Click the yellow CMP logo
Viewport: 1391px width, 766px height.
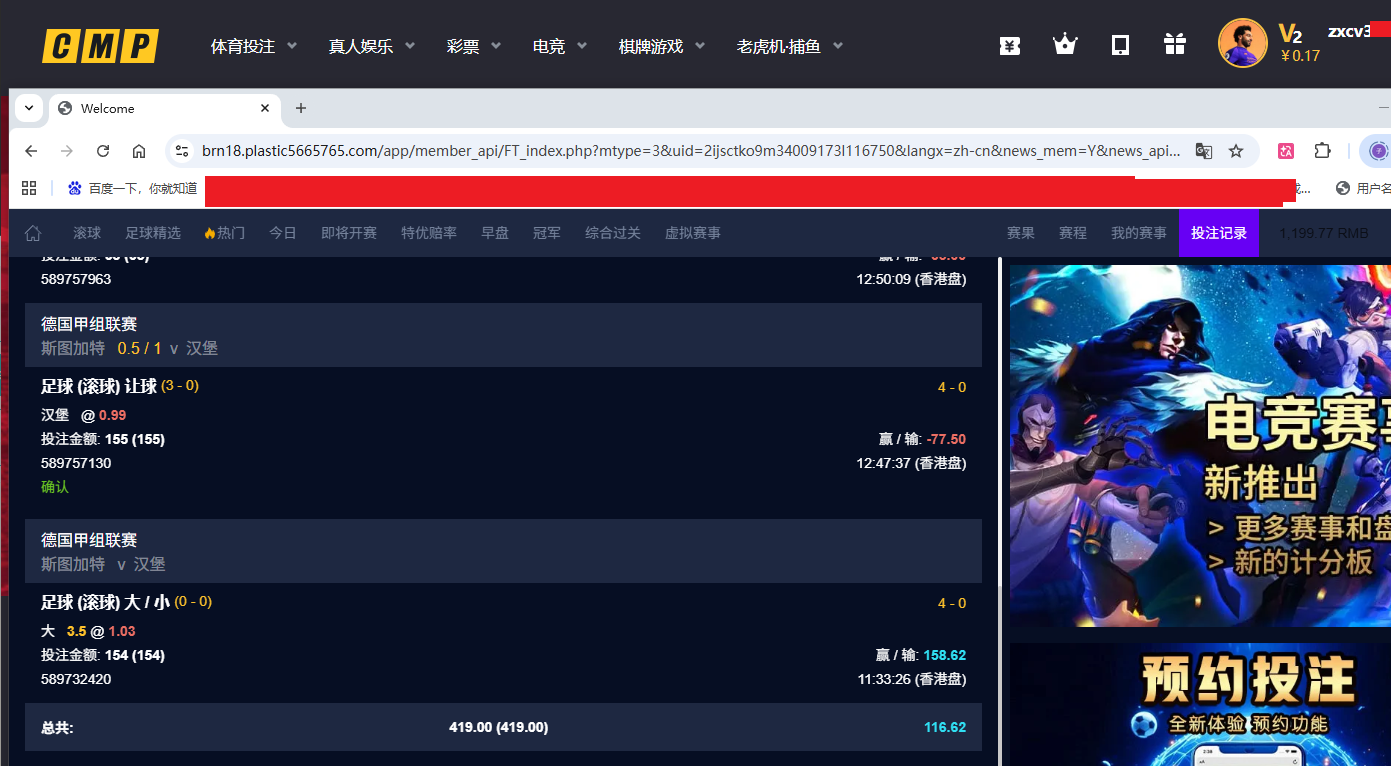[99, 45]
